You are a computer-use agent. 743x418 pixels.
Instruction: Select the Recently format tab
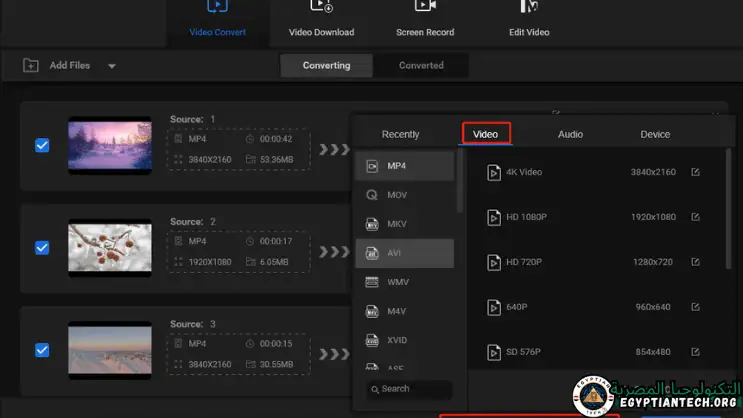(x=400, y=134)
